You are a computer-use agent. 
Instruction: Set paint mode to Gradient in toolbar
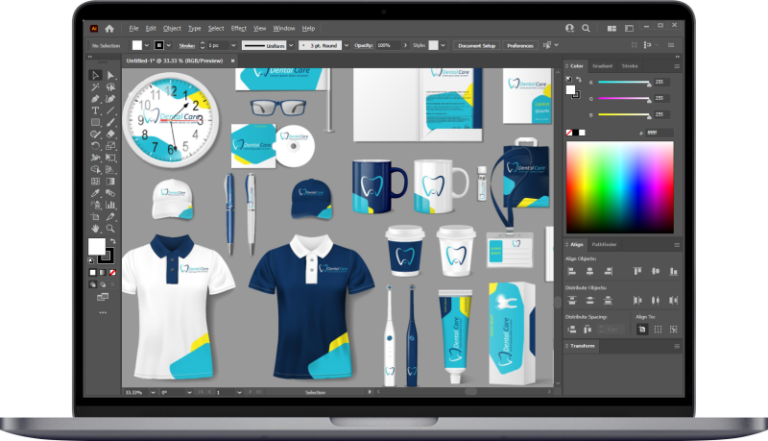(102, 272)
